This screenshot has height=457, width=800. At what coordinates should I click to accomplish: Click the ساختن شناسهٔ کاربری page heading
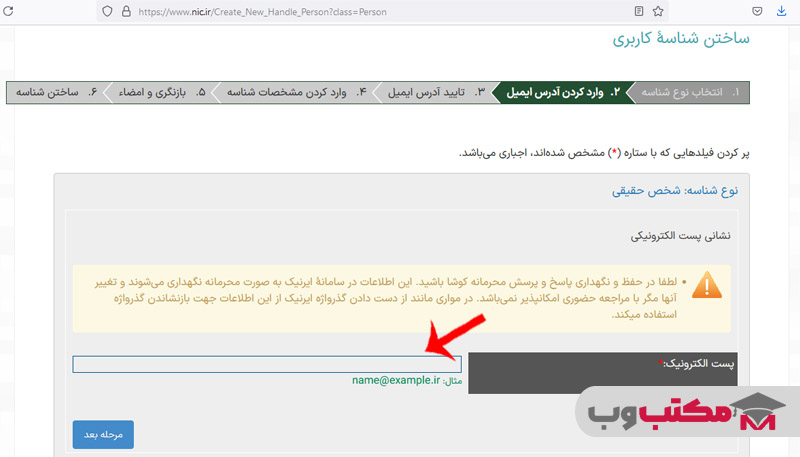[681, 39]
